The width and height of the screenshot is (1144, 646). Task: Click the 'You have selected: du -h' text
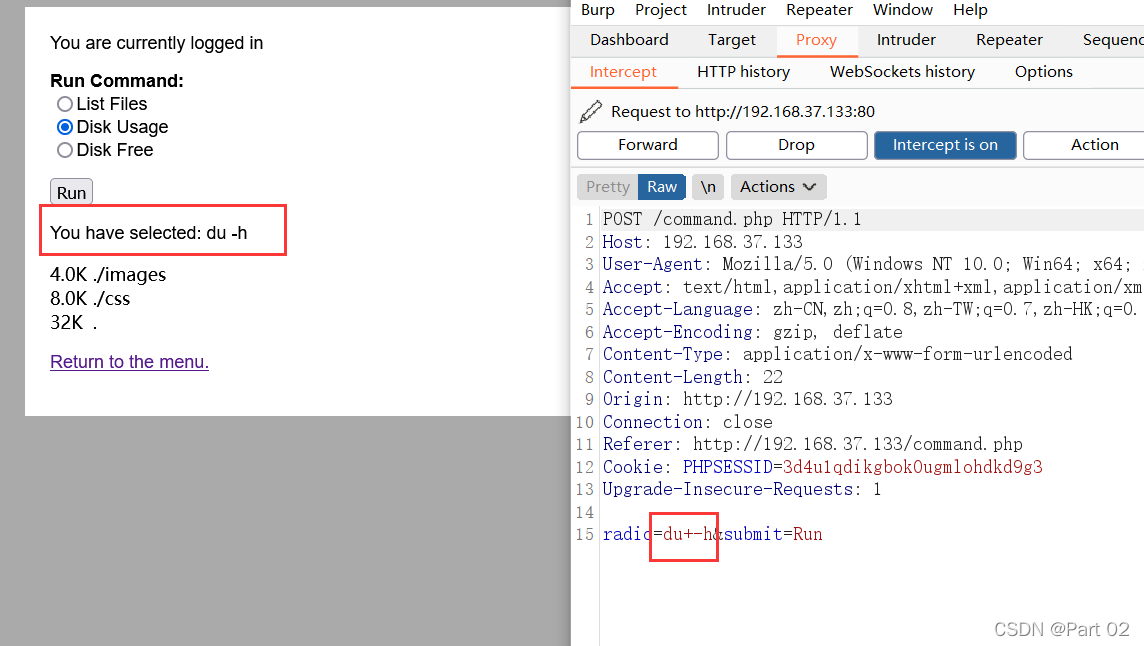pyautogui.click(x=149, y=233)
